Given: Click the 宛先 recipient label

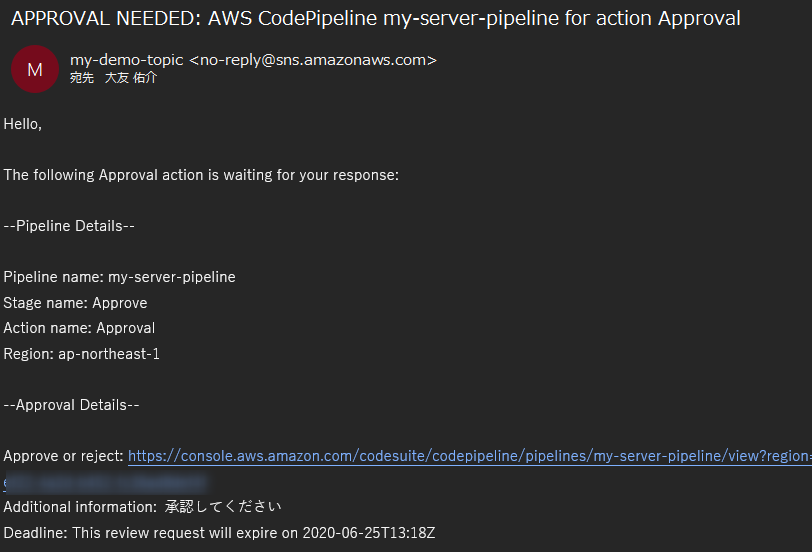Looking at the screenshot, I should (81, 79).
